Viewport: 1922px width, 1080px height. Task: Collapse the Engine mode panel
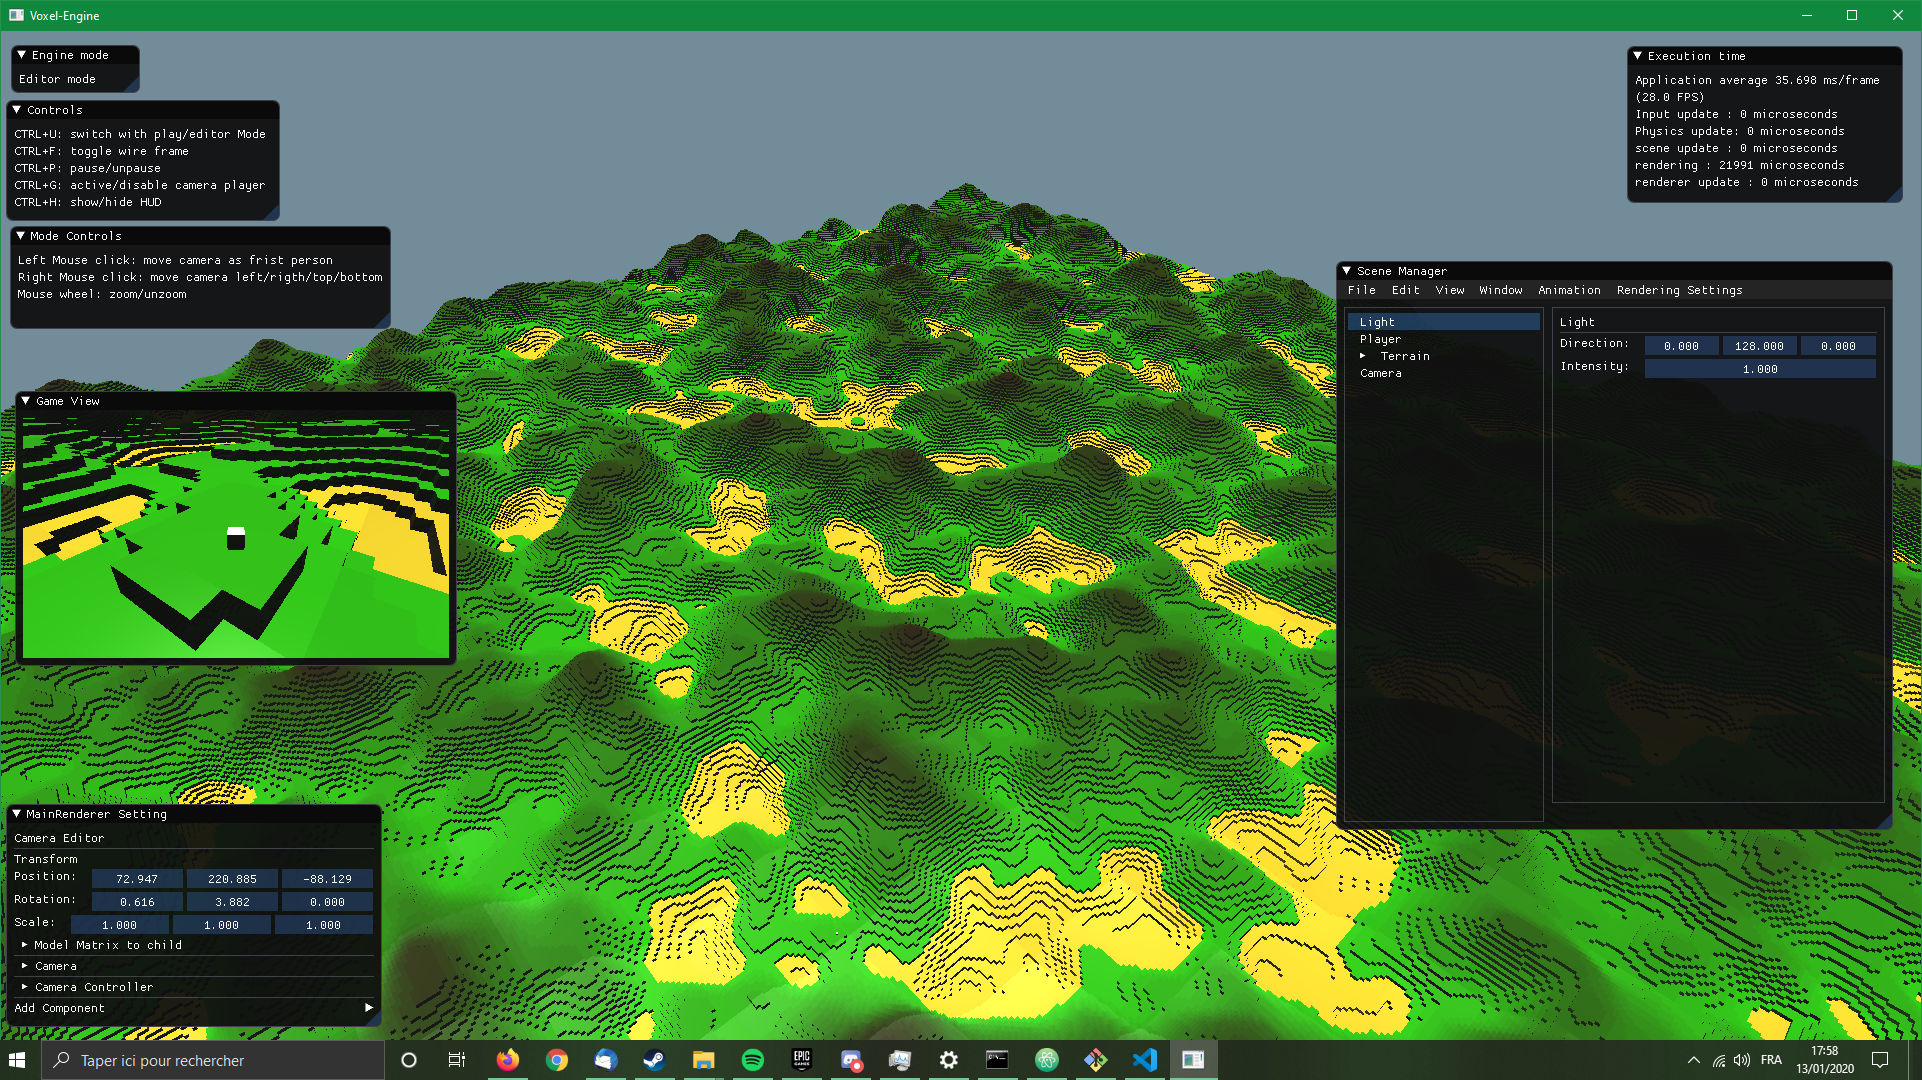(21, 55)
